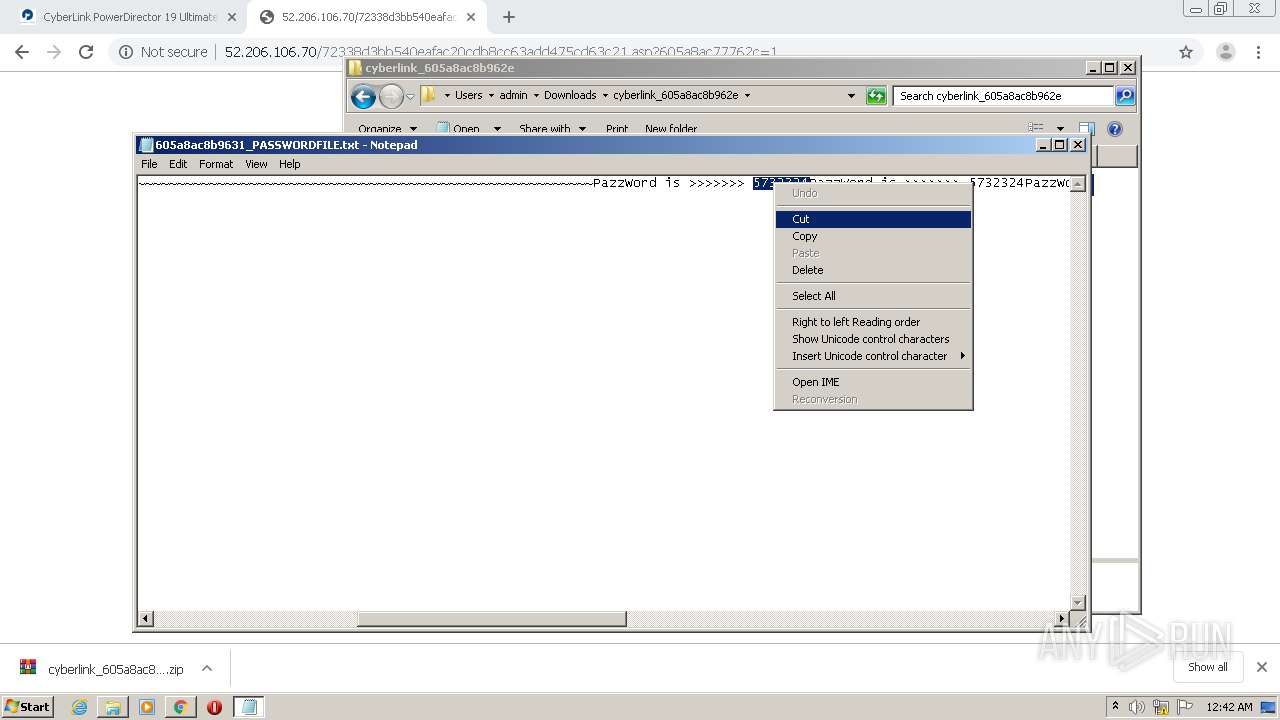
Task: Open Explorer help icon
Action: pos(1115,128)
